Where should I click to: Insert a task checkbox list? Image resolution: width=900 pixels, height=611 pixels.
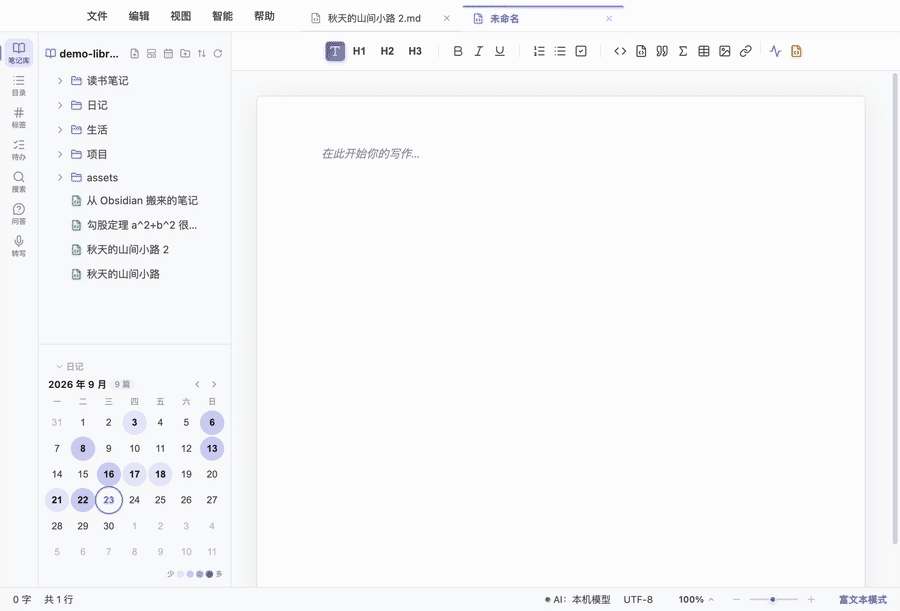point(581,51)
